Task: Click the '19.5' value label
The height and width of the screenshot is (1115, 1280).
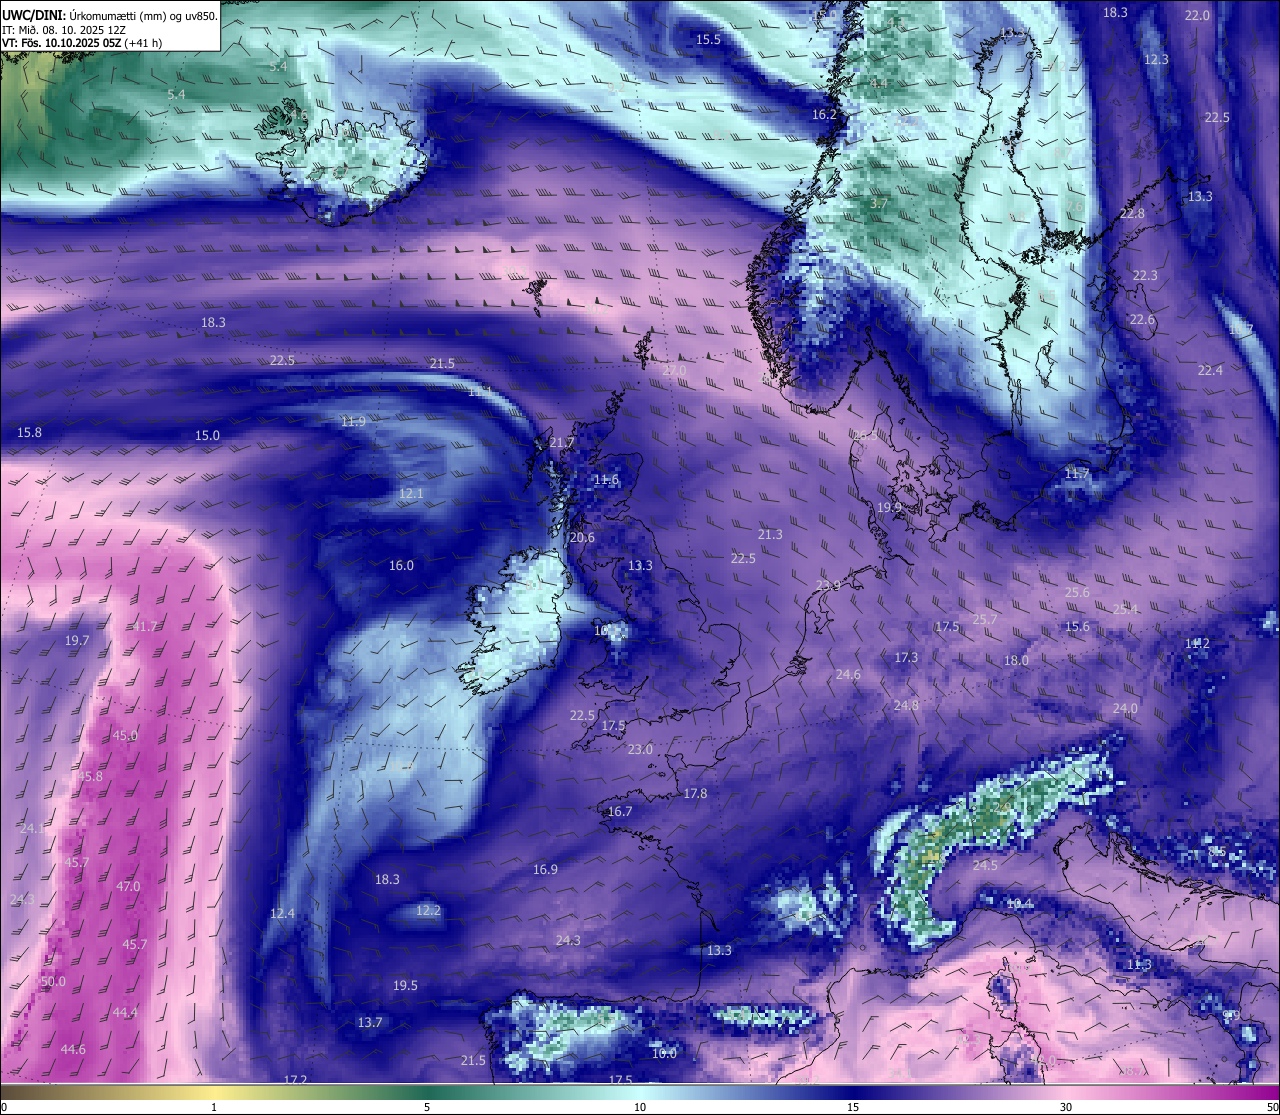Action: pos(405,986)
